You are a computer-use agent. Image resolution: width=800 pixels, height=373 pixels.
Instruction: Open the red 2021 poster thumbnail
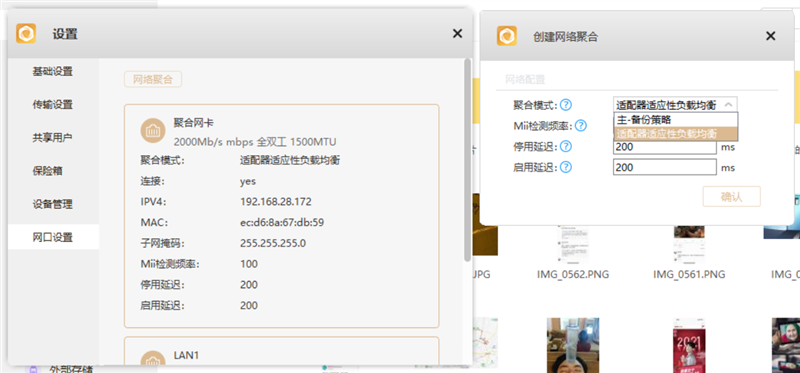click(x=690, y=345)
